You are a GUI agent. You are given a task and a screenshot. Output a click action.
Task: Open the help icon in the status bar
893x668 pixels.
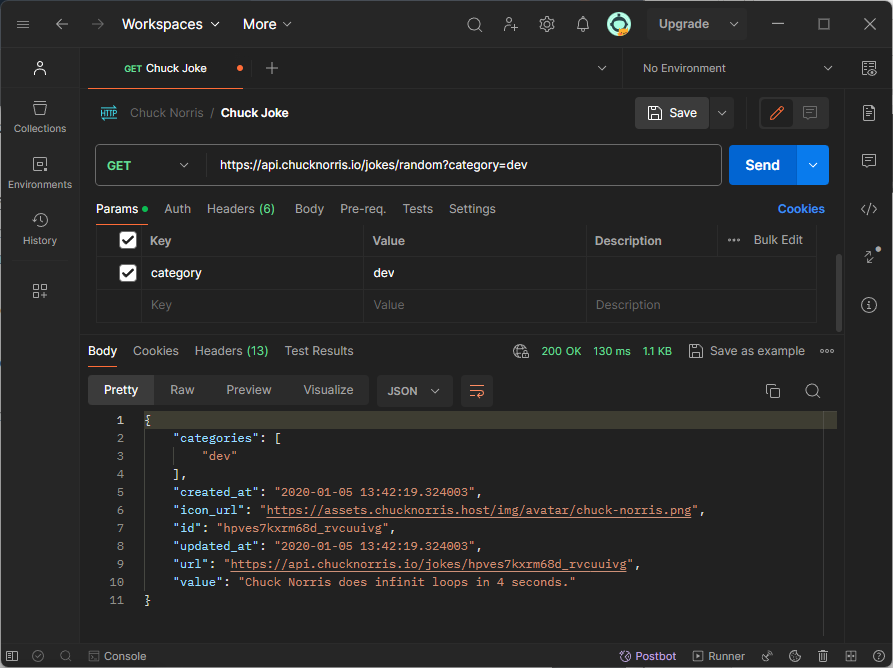(879, 656)
